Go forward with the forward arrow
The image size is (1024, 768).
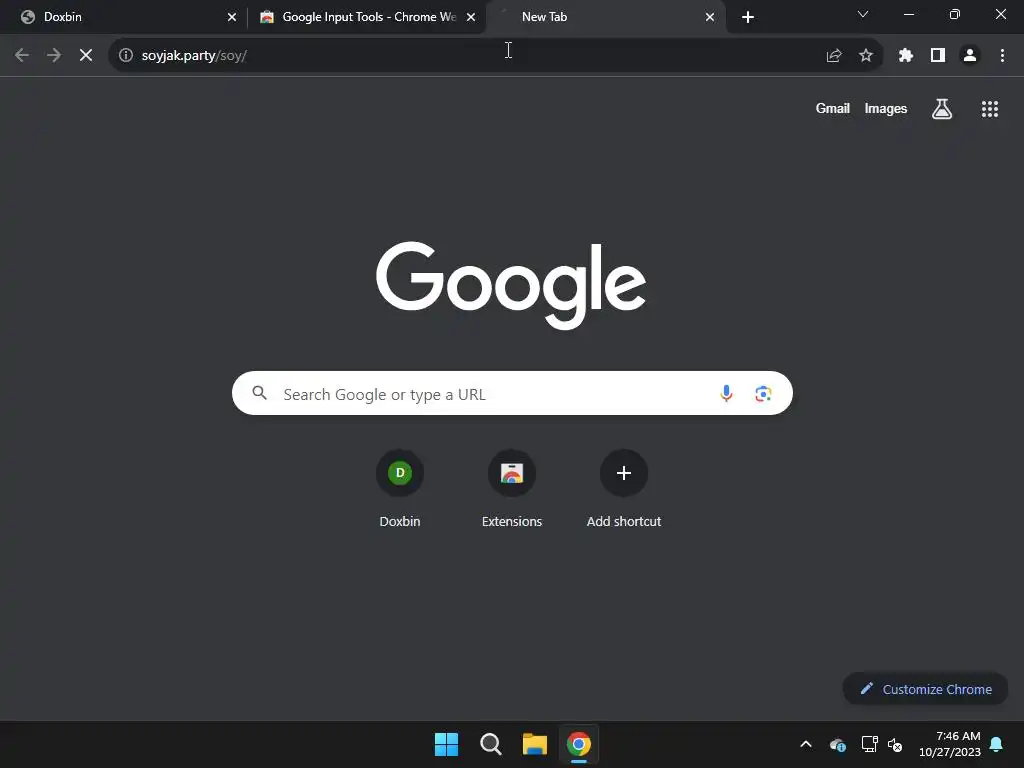tap(54, 56)
